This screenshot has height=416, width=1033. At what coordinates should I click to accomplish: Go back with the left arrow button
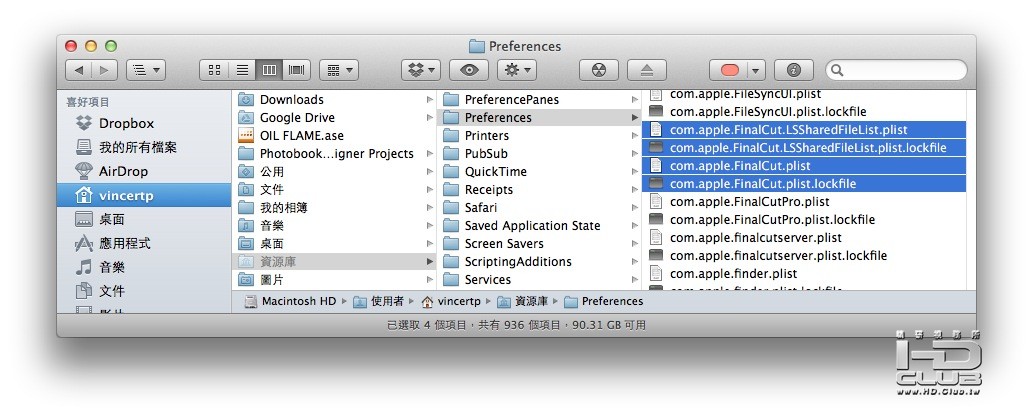click(x=78, y=70)
